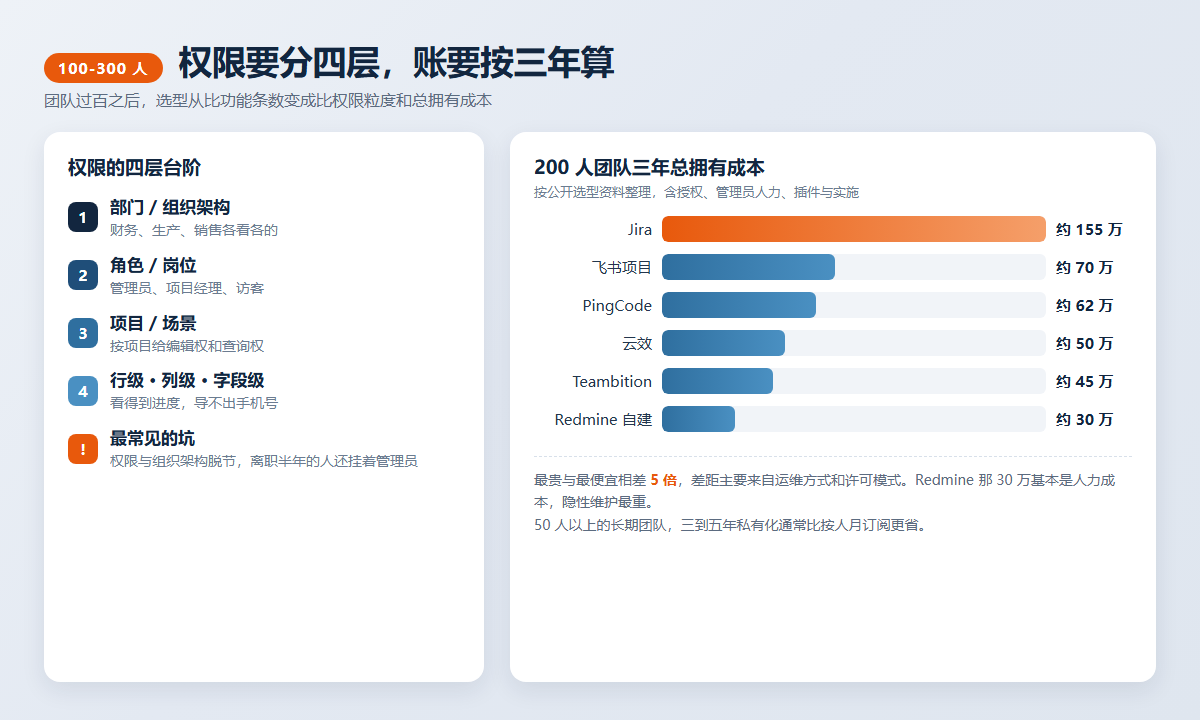Click the description 看得到进度，导不出手机号
This screenshot has width=1200, height=720.
click(194, 403)
